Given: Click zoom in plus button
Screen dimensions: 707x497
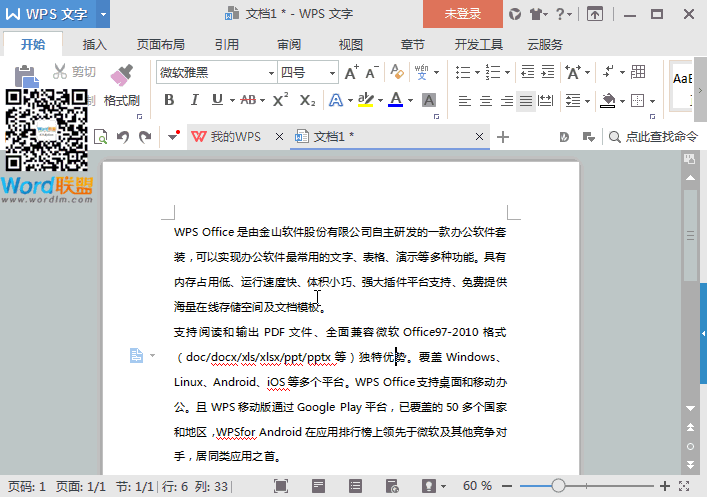Looking at the screenshot, I should coord(665,486).
